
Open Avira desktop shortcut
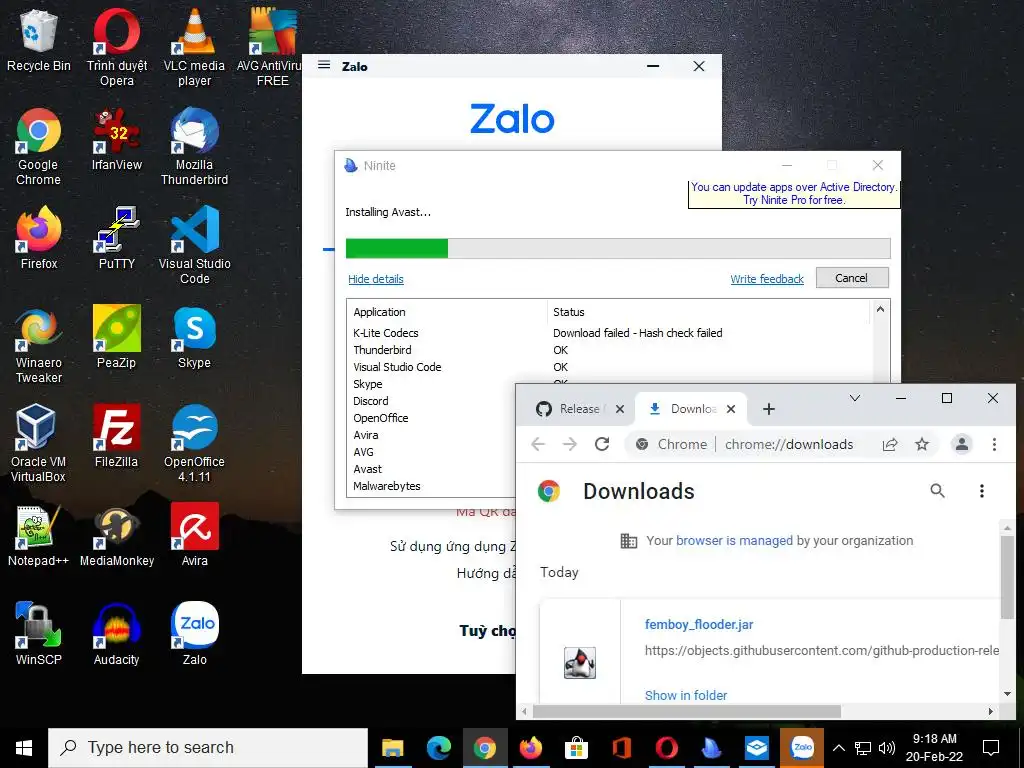coord(195,535)
